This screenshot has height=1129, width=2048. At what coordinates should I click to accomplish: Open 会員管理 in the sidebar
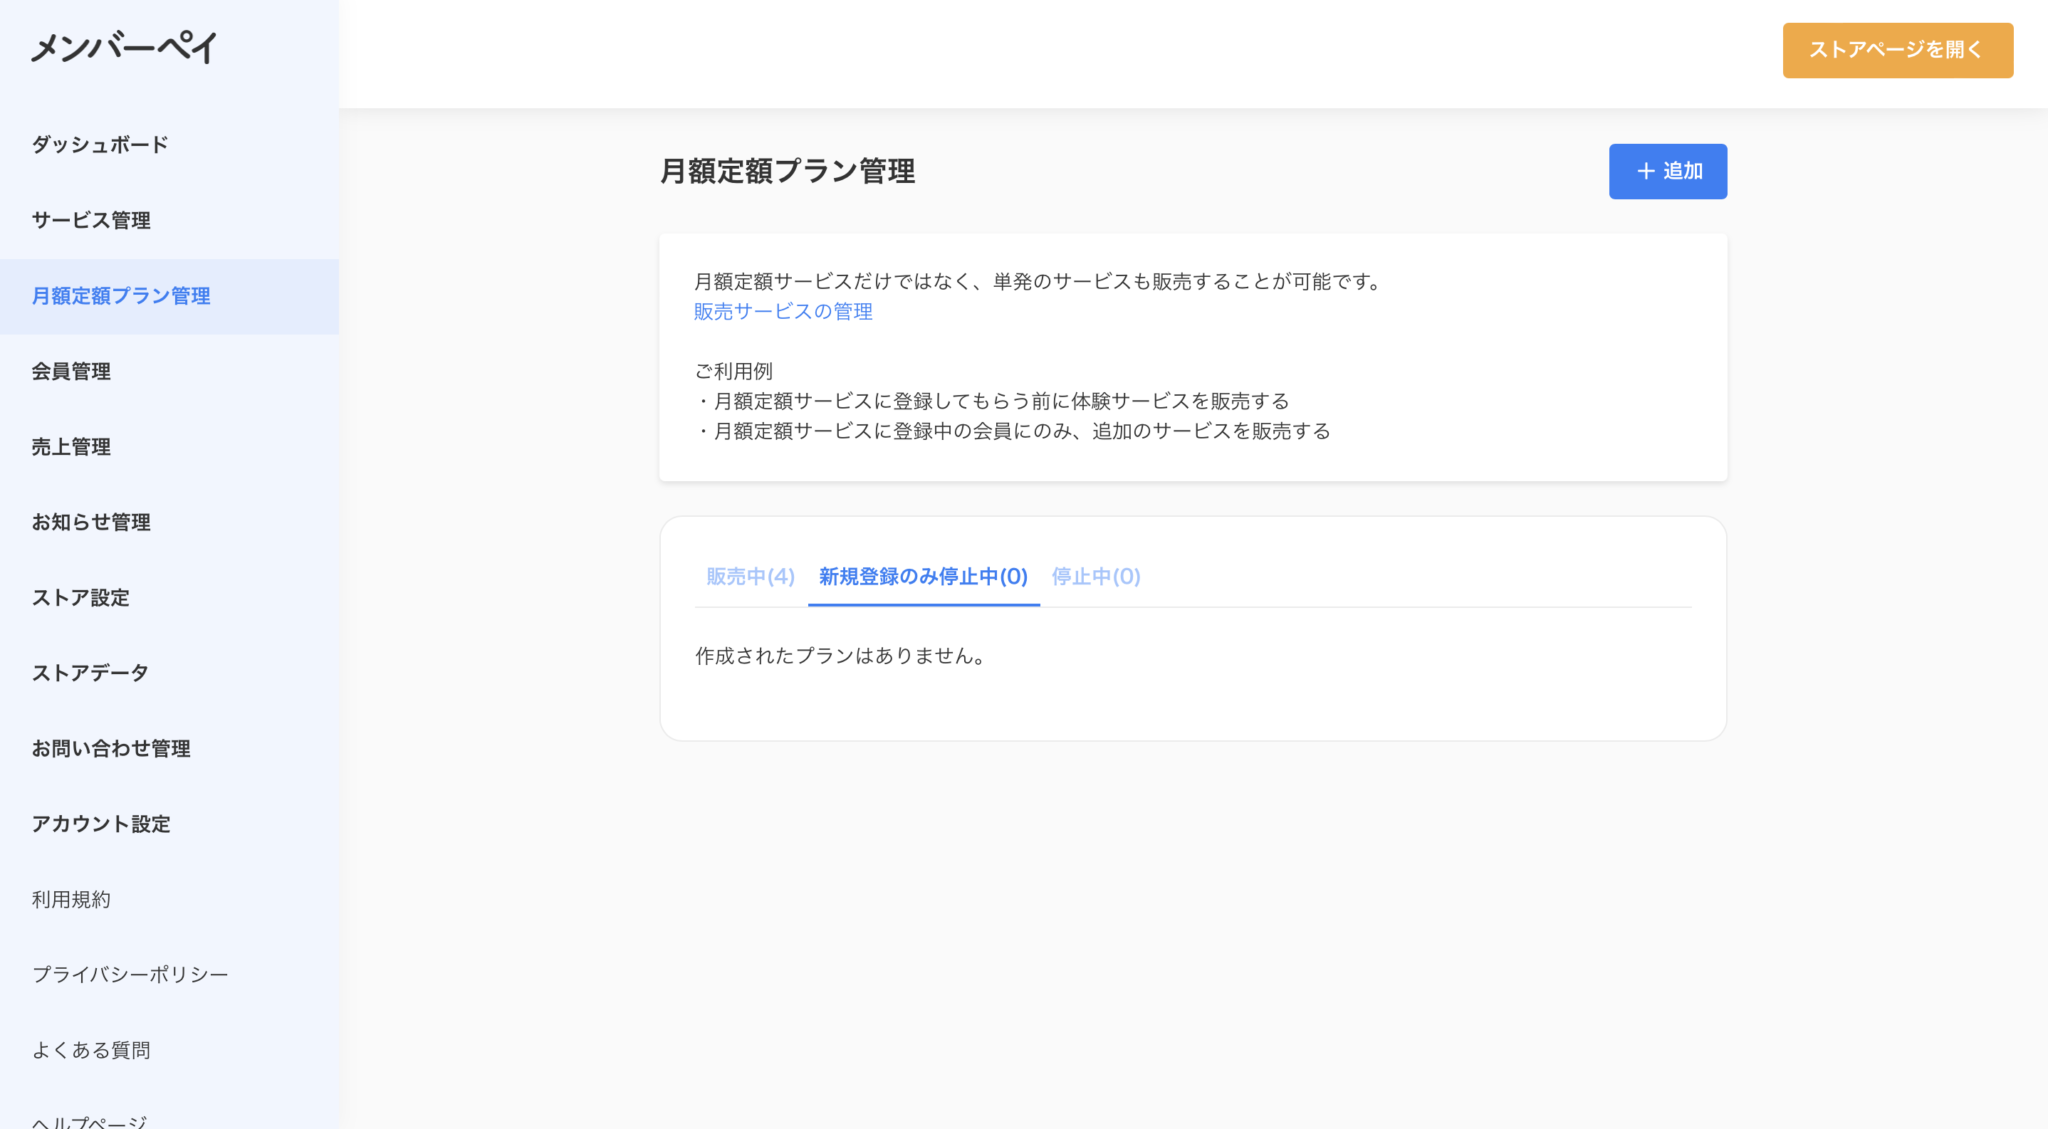[71, 371]
